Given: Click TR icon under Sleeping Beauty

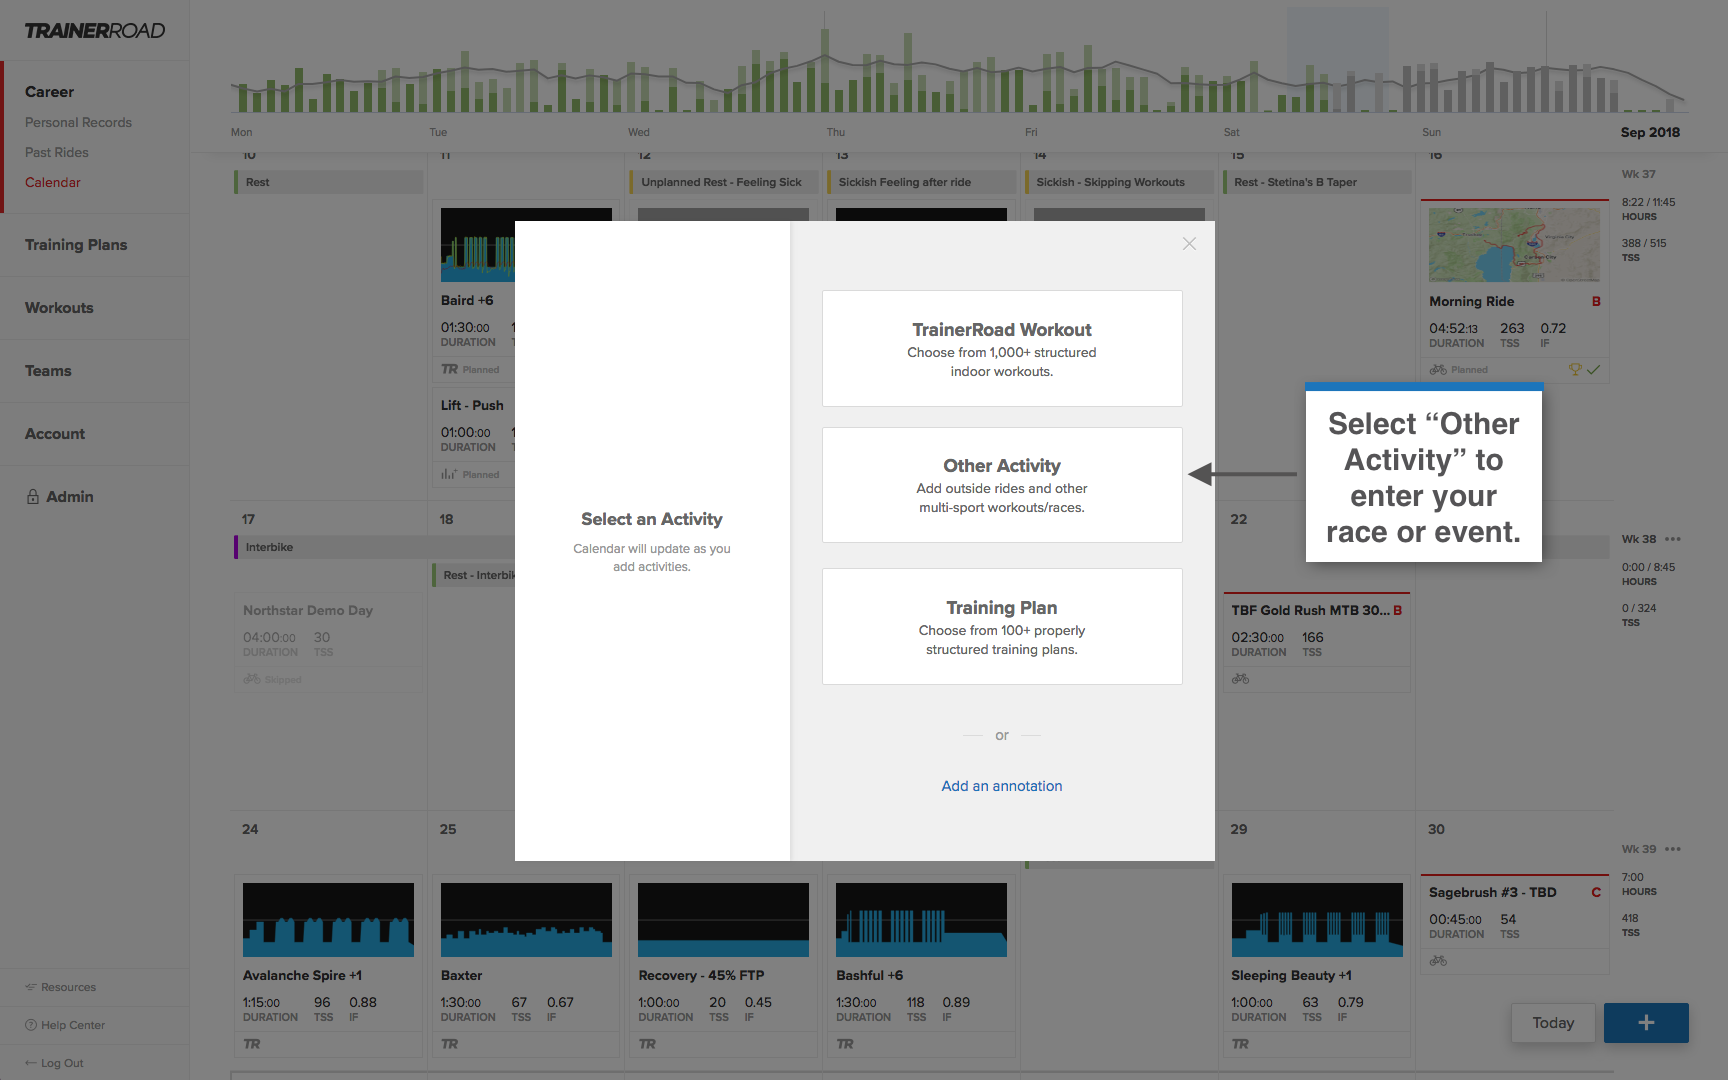Looking at the screenshot, I should (x=1240, y=1044).
